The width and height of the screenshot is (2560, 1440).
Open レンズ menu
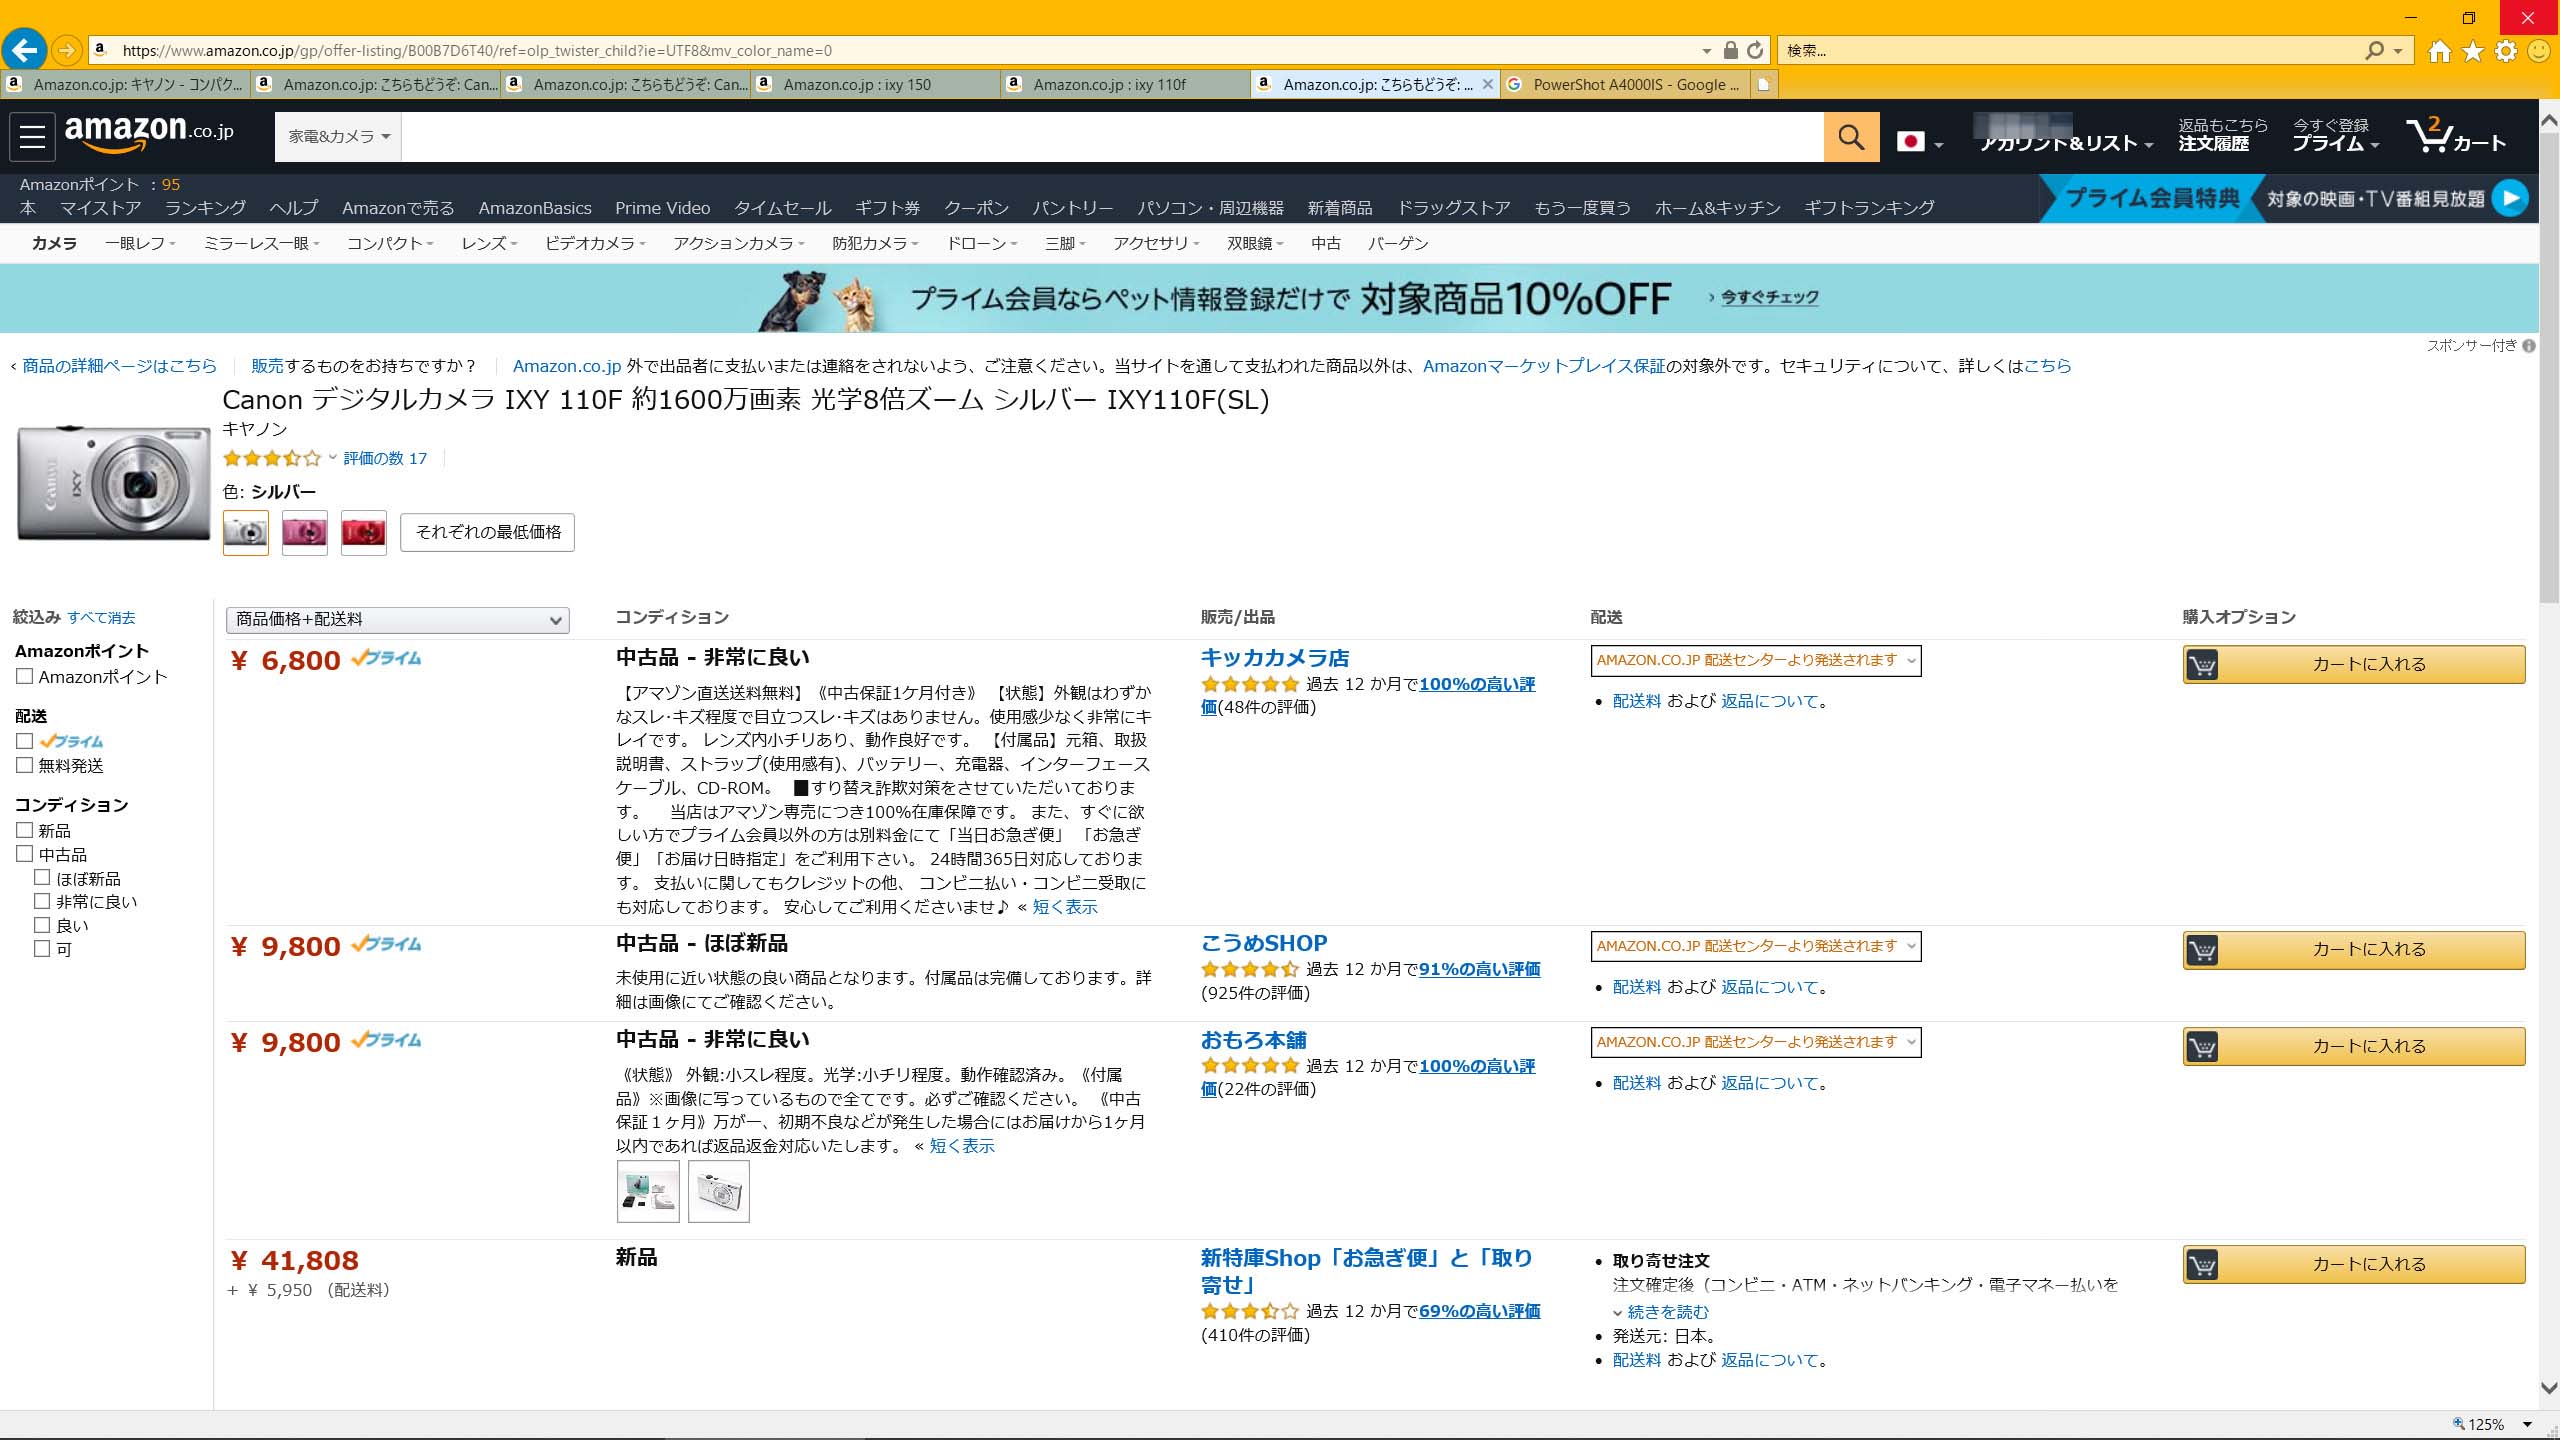pos(489,243)
